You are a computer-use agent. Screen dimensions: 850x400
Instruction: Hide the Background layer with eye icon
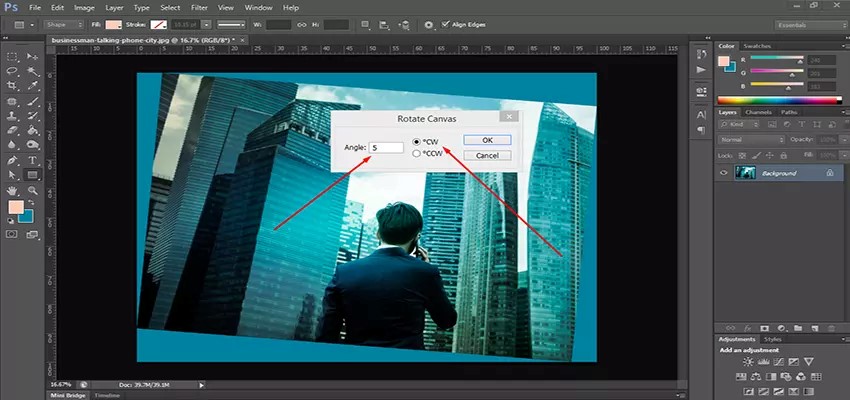click(x=723, y=173)
